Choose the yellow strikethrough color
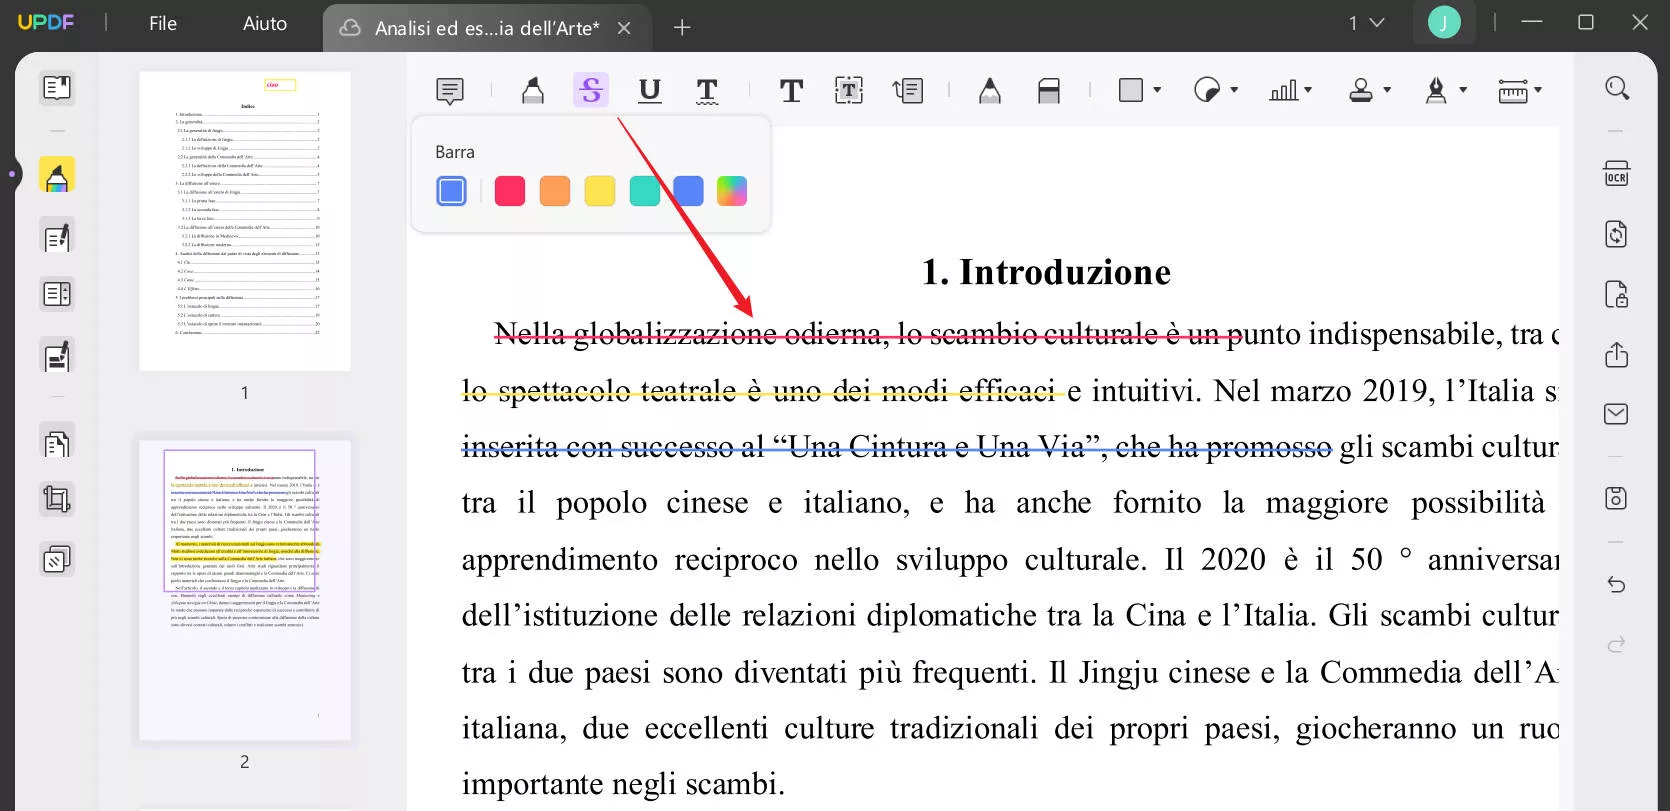1670x811 pixels. coord(600,191)
